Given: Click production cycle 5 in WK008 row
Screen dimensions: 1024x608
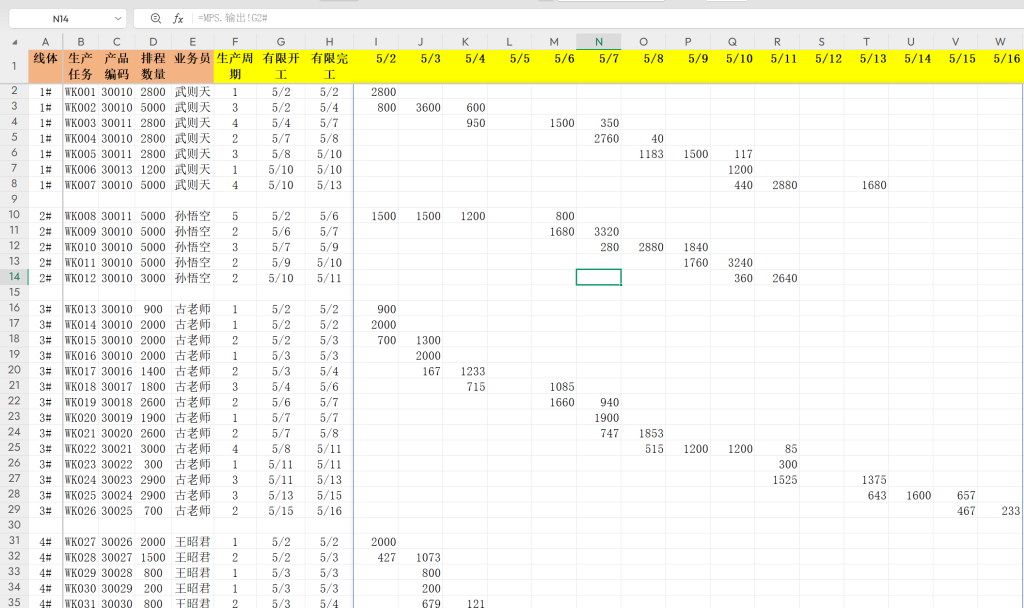Looking at the screenshot, I should pos(234,216).
